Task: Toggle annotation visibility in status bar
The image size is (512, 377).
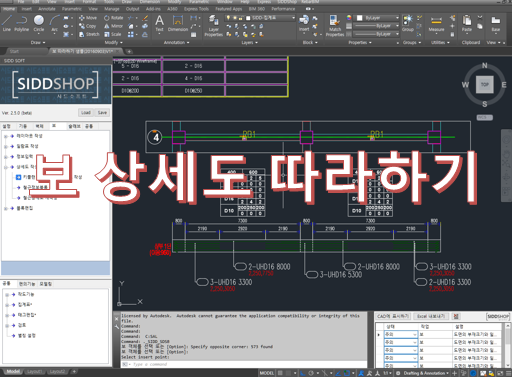Action: pos(361,373)
